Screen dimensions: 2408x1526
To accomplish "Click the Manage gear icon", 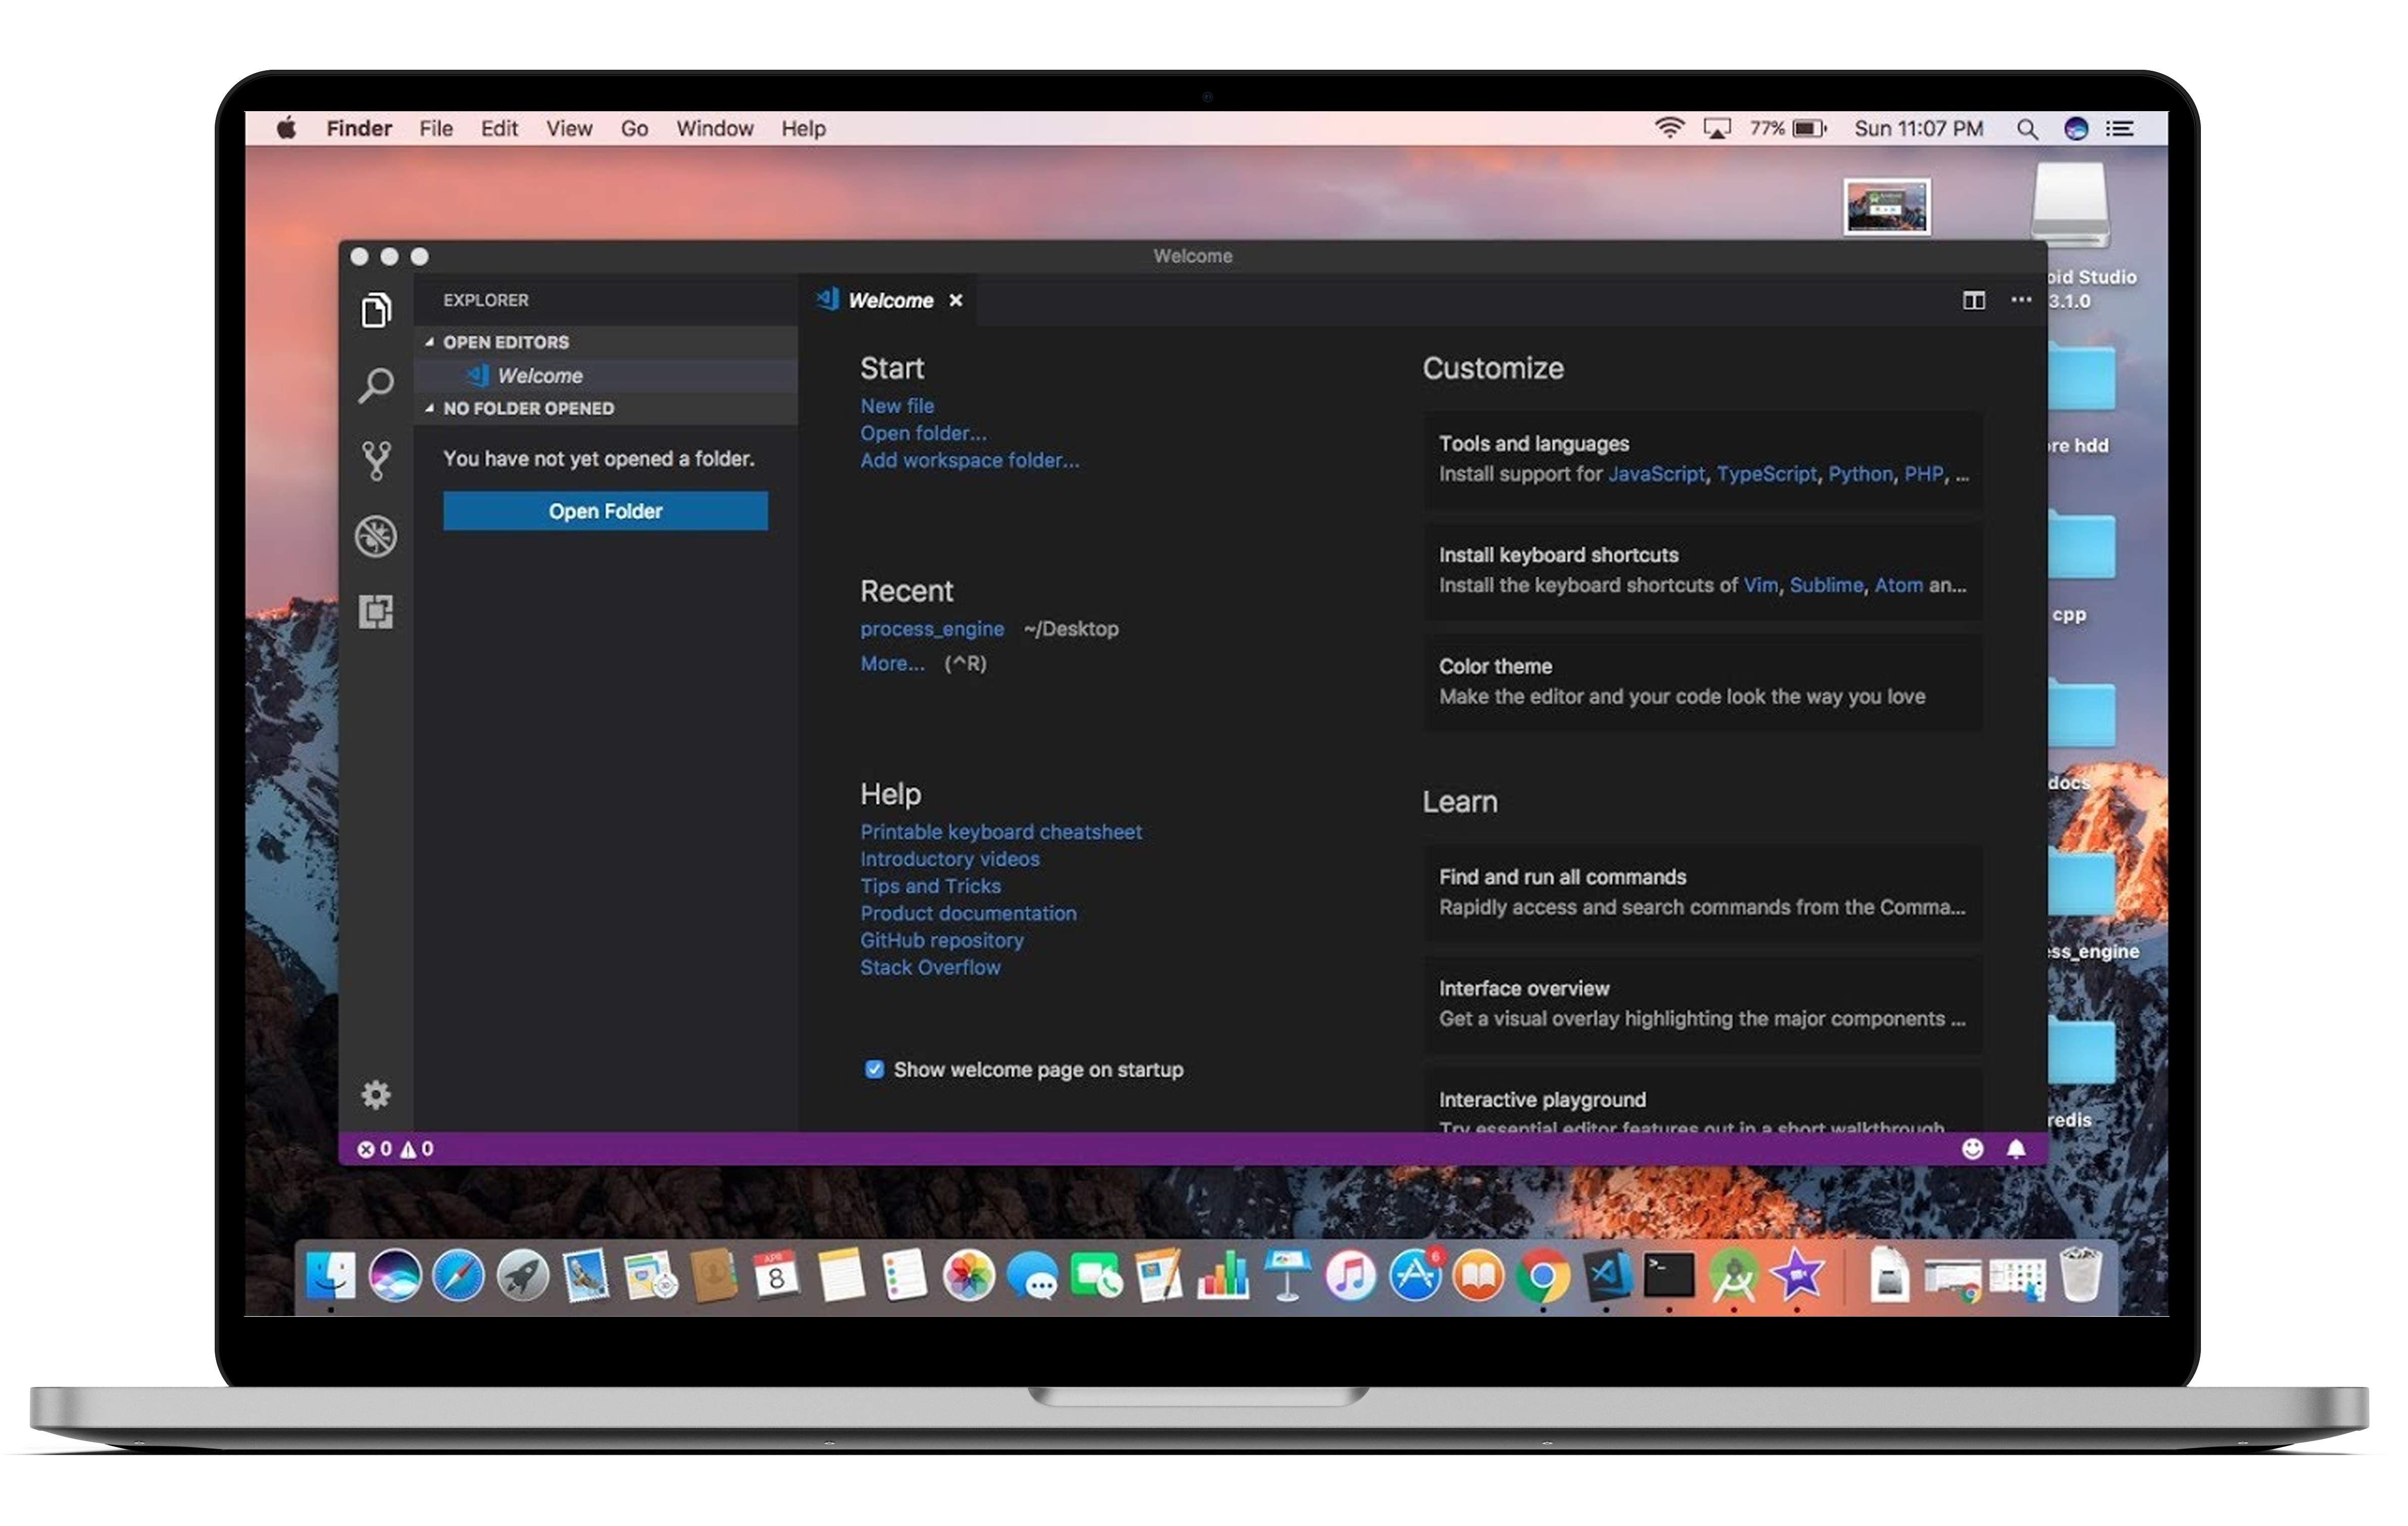I will coord(376,1095).
